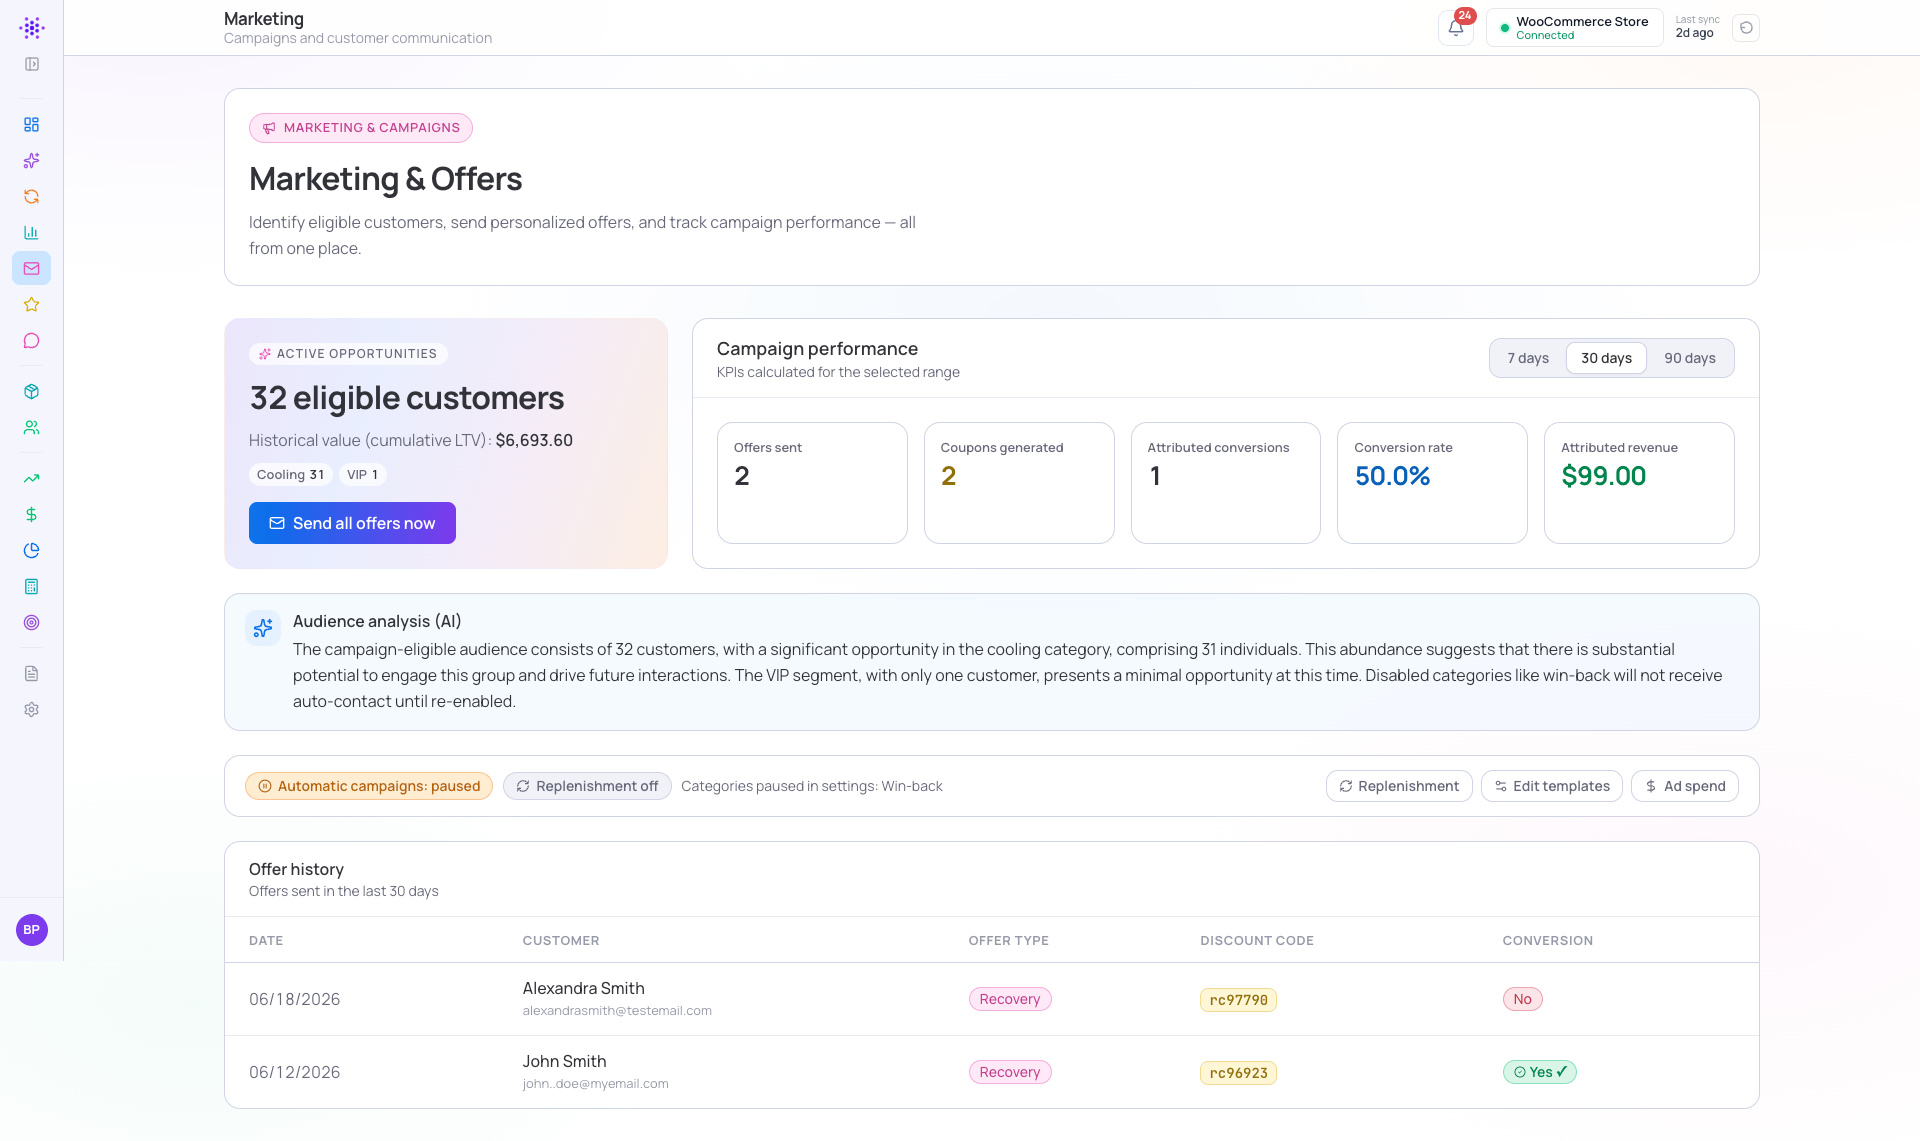Screen dimensions: 1920x1141
Task: Click the sync refresh icon near Last sync
Action: (x=1746, y=28)
